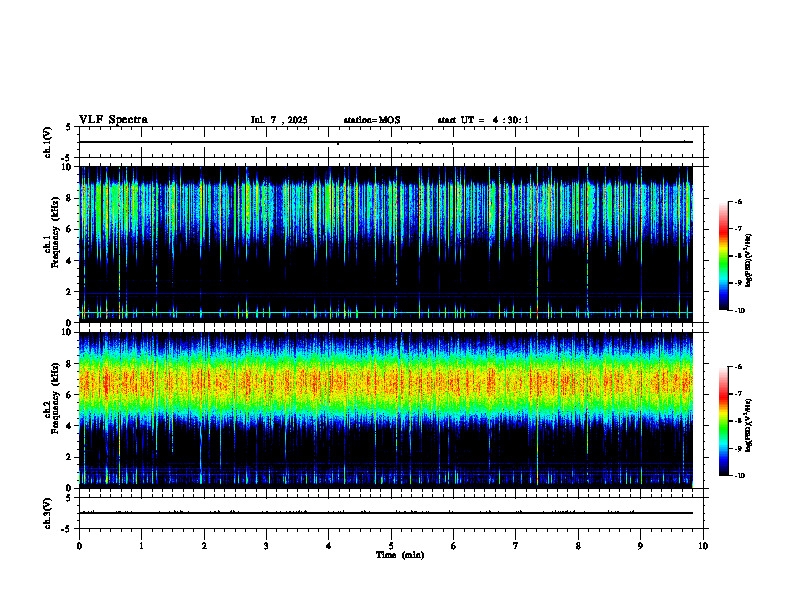Screen dimensions: 792x612
Task: Click the "8" tick on the time axis
Action: tap(578, 546)
